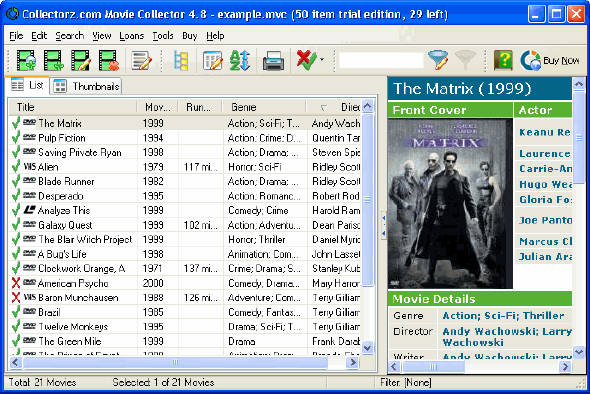This screenshot has height=394, width=590.
Task: Toggle the checkmark beside Blade Runner
Action: 16,181
